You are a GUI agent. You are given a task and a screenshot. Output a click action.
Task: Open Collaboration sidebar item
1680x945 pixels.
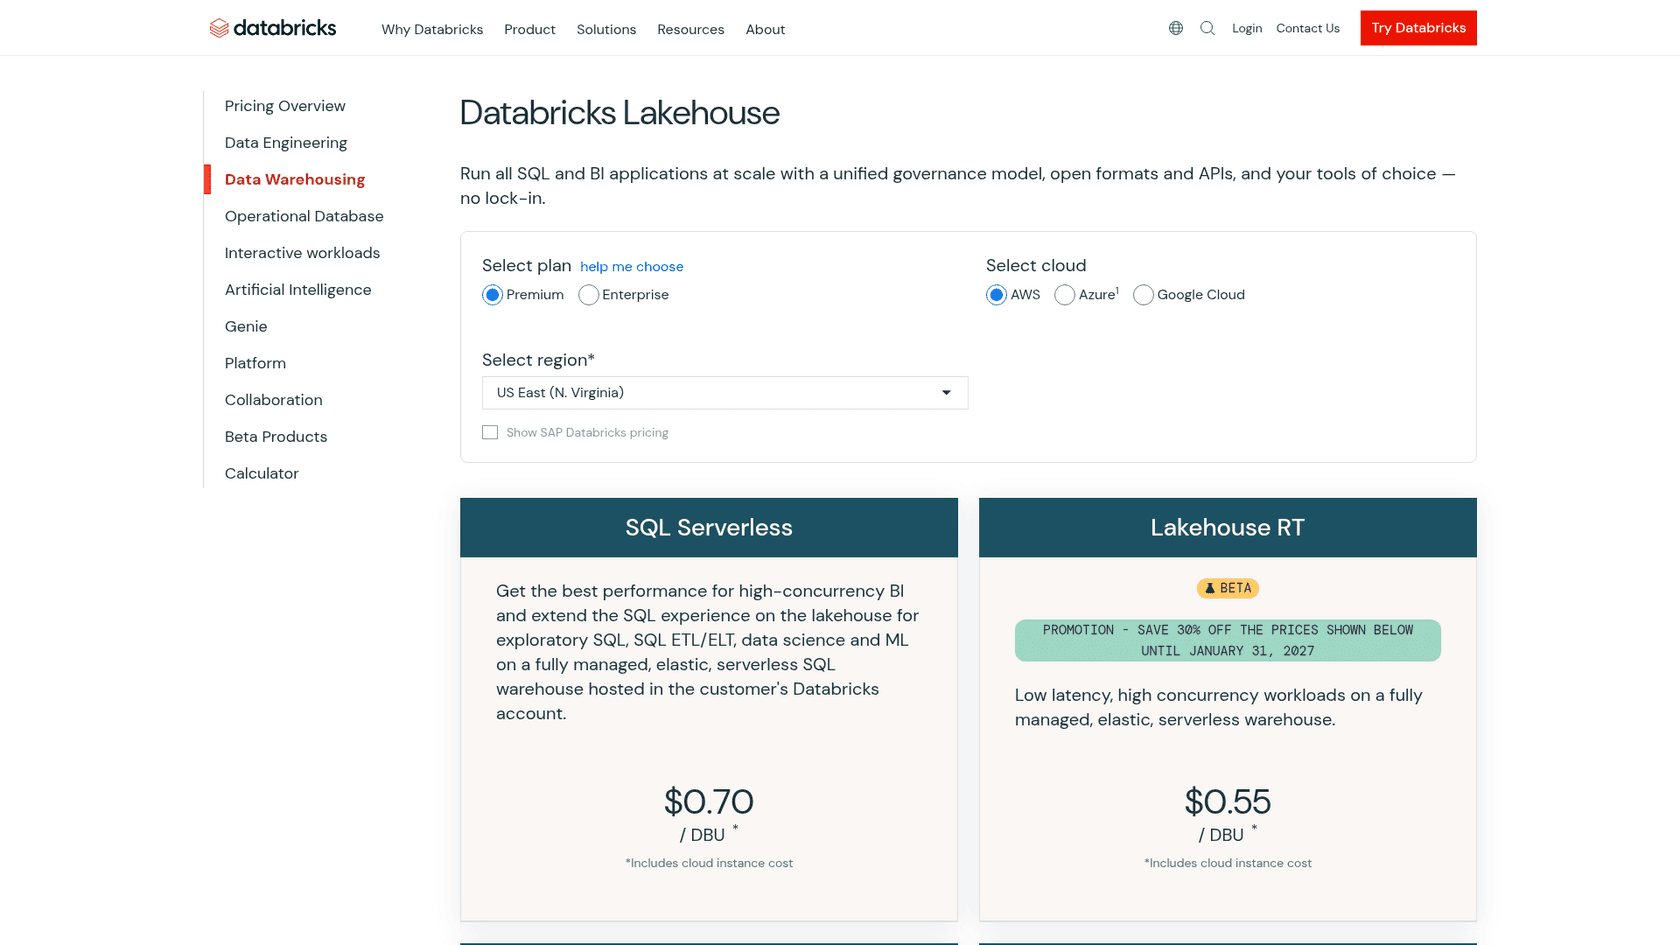click(x=274, y=400)
